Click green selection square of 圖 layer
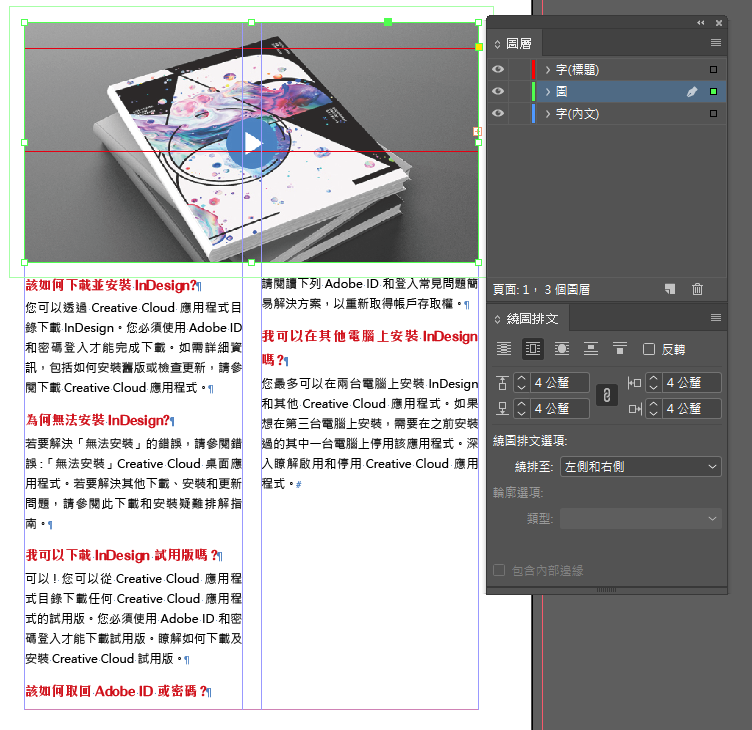 (713, 92)
